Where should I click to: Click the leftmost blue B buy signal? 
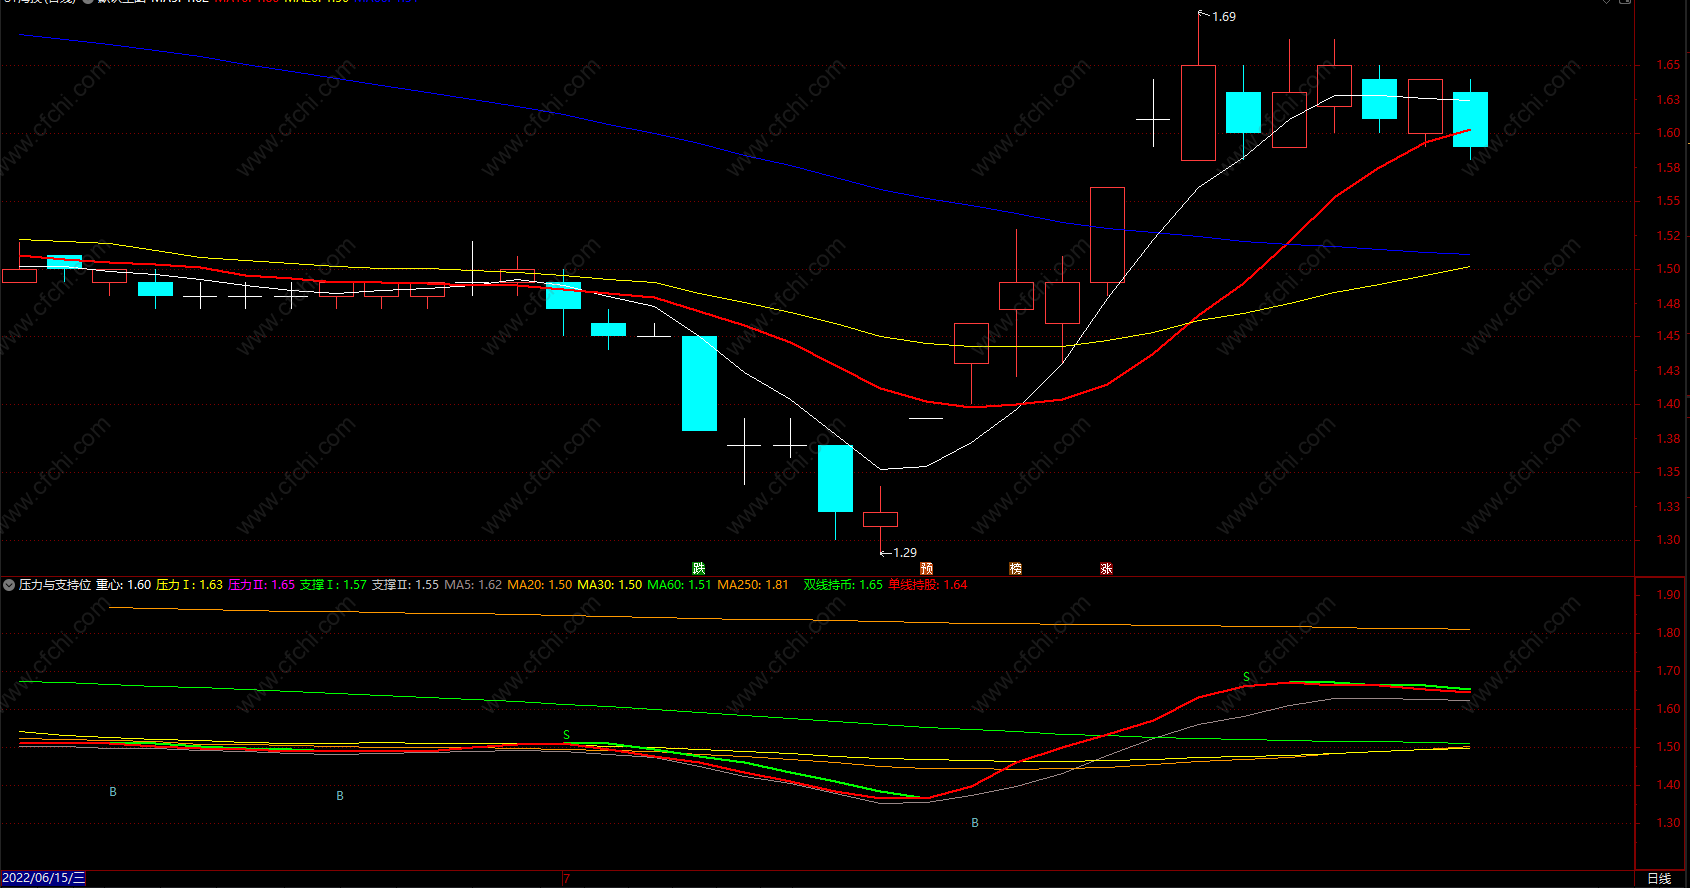click(113, 792)
